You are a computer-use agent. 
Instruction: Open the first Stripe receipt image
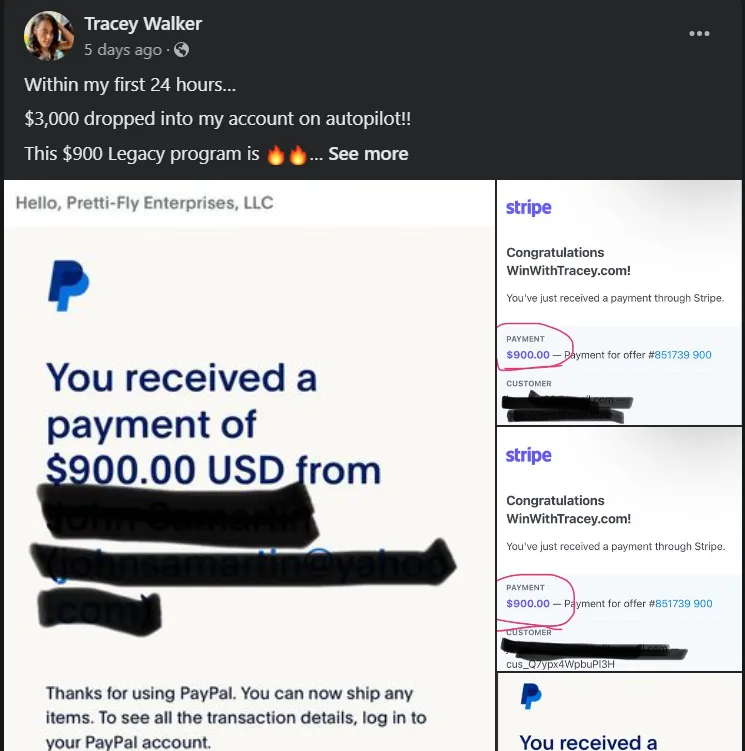[x=619, y=302]
